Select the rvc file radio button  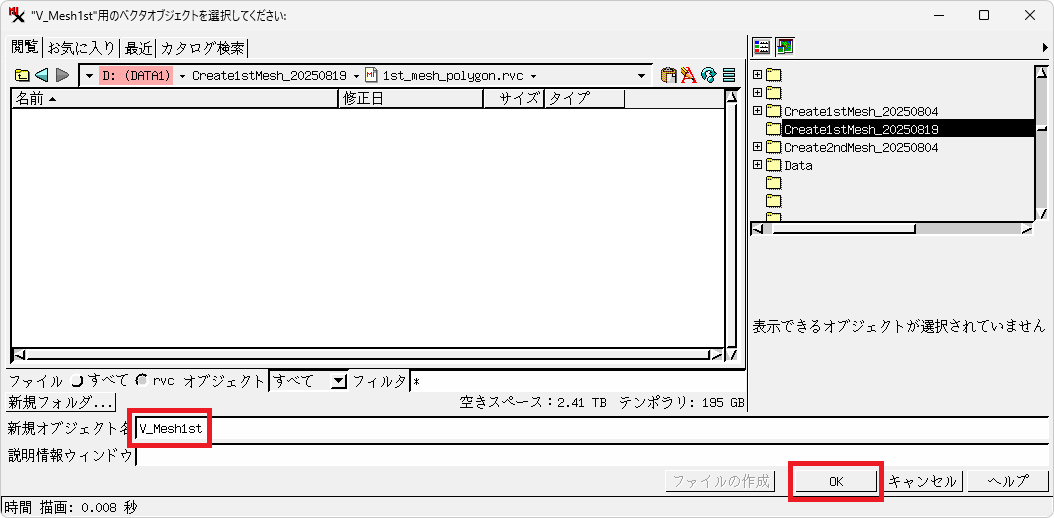pyautogui.click(x=142, y=380)
